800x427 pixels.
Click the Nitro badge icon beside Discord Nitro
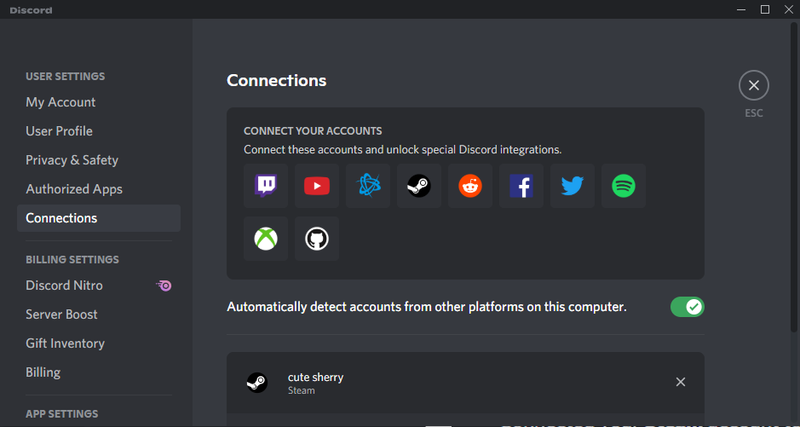[x=164, y=286]
